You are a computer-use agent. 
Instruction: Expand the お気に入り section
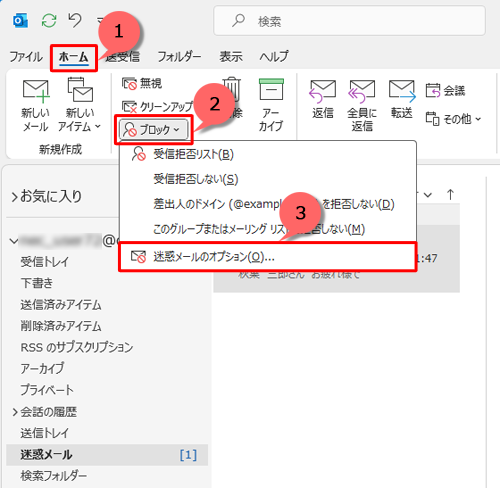coord(15,197)
